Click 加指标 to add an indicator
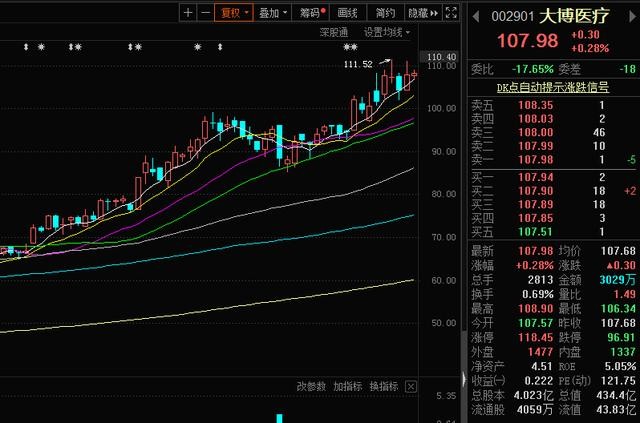The image size is (640, 423). tap(347, 386)
